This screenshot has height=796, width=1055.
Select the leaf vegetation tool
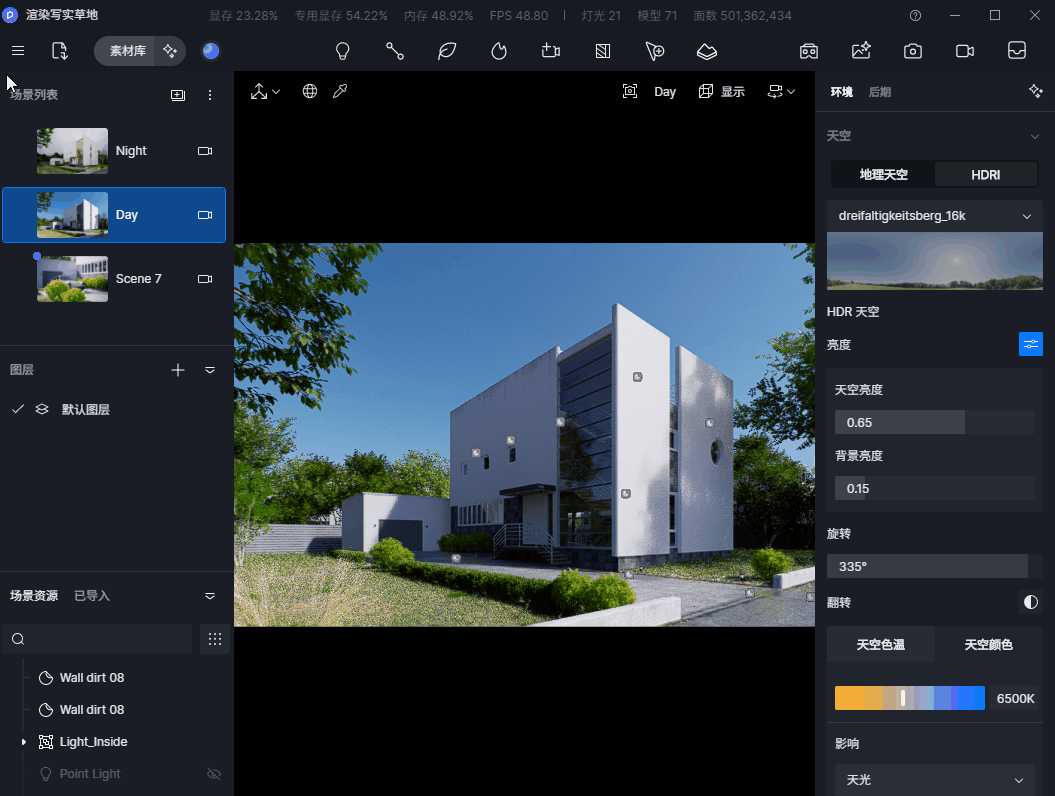point(447,51)
